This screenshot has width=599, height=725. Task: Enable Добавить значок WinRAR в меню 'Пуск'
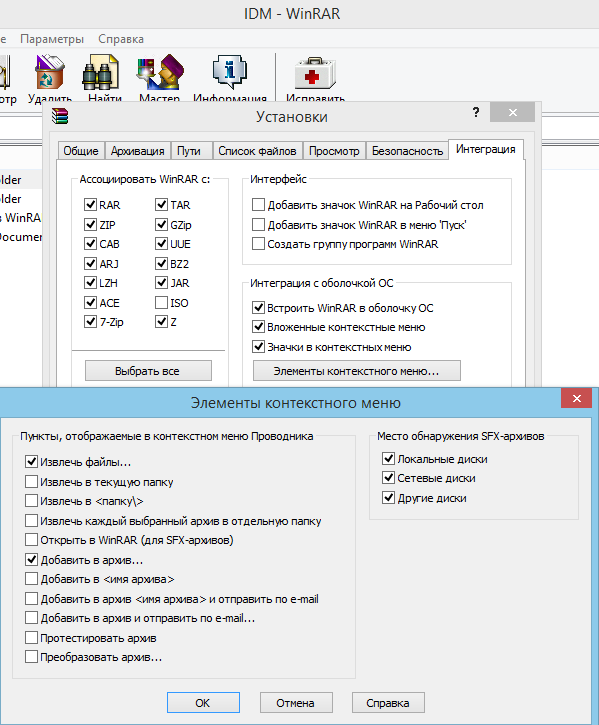pyautogui.click(x=258, y=225)
